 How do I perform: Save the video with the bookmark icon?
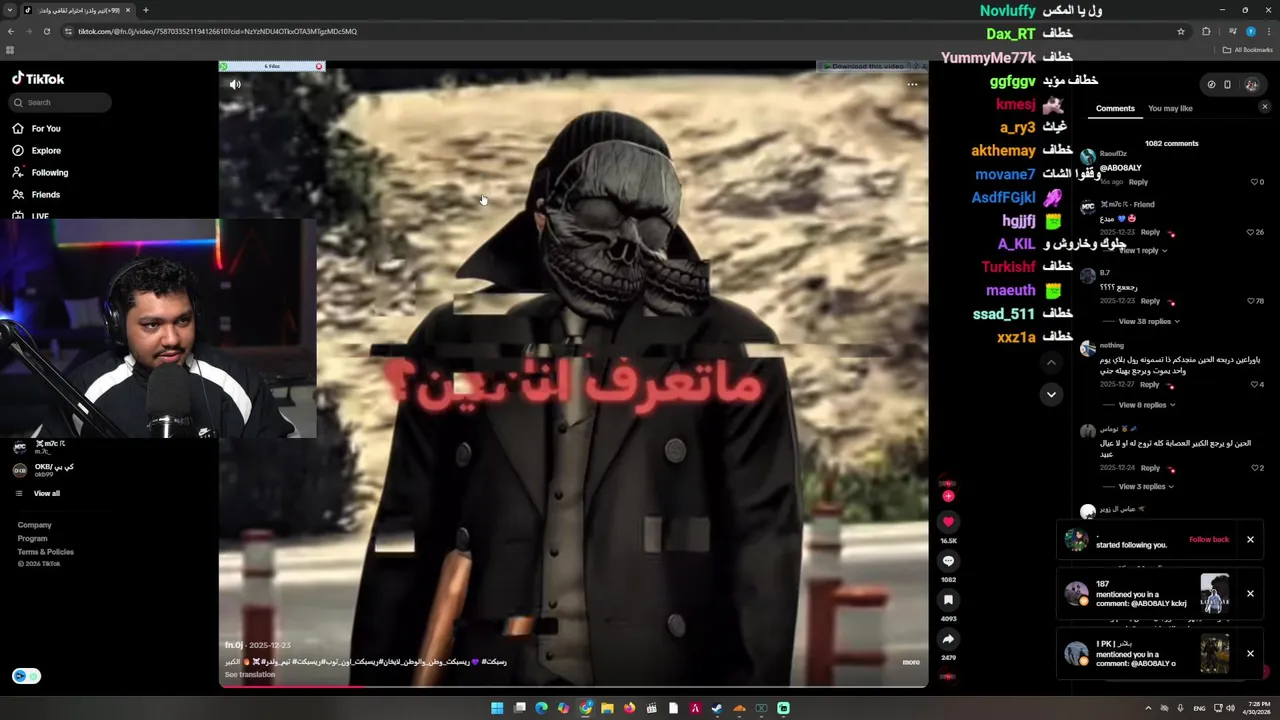[948, 600]
